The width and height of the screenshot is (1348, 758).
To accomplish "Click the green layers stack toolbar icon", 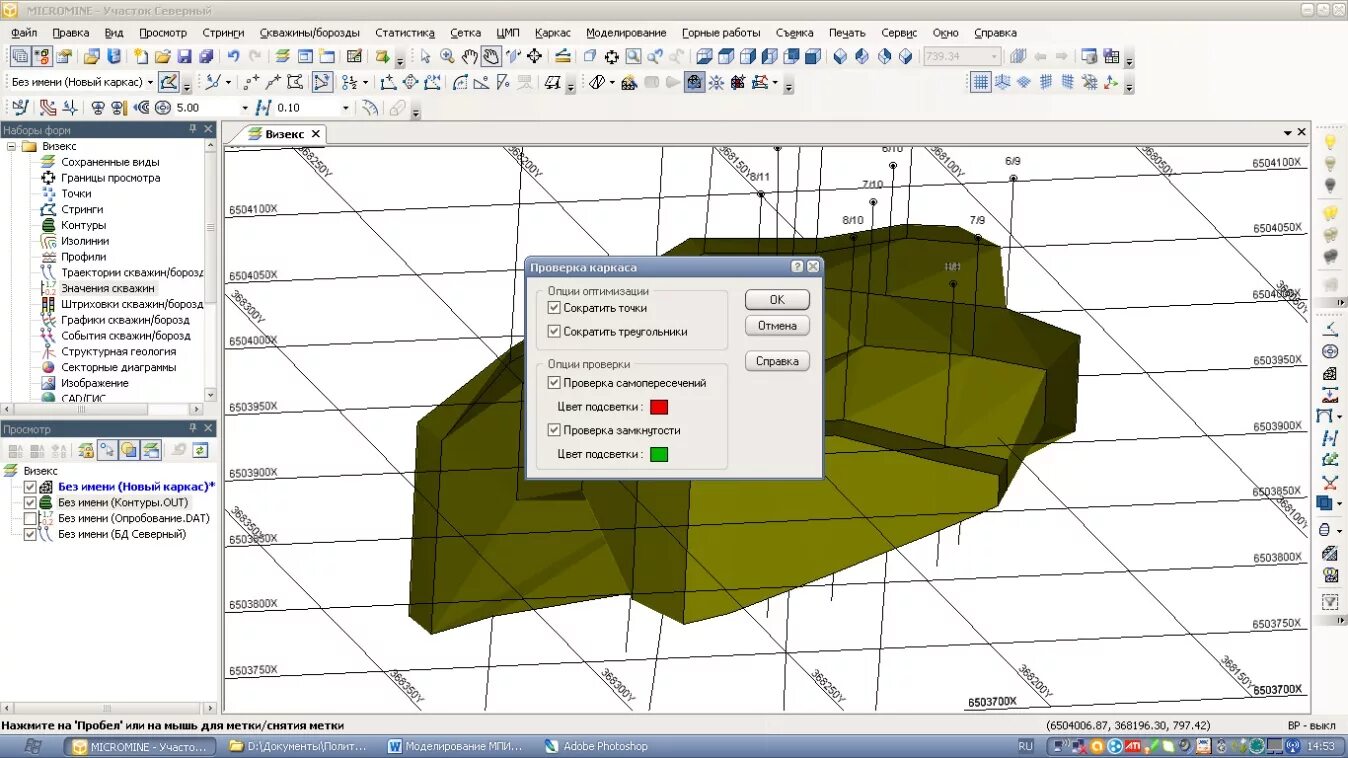I will 282,57.
